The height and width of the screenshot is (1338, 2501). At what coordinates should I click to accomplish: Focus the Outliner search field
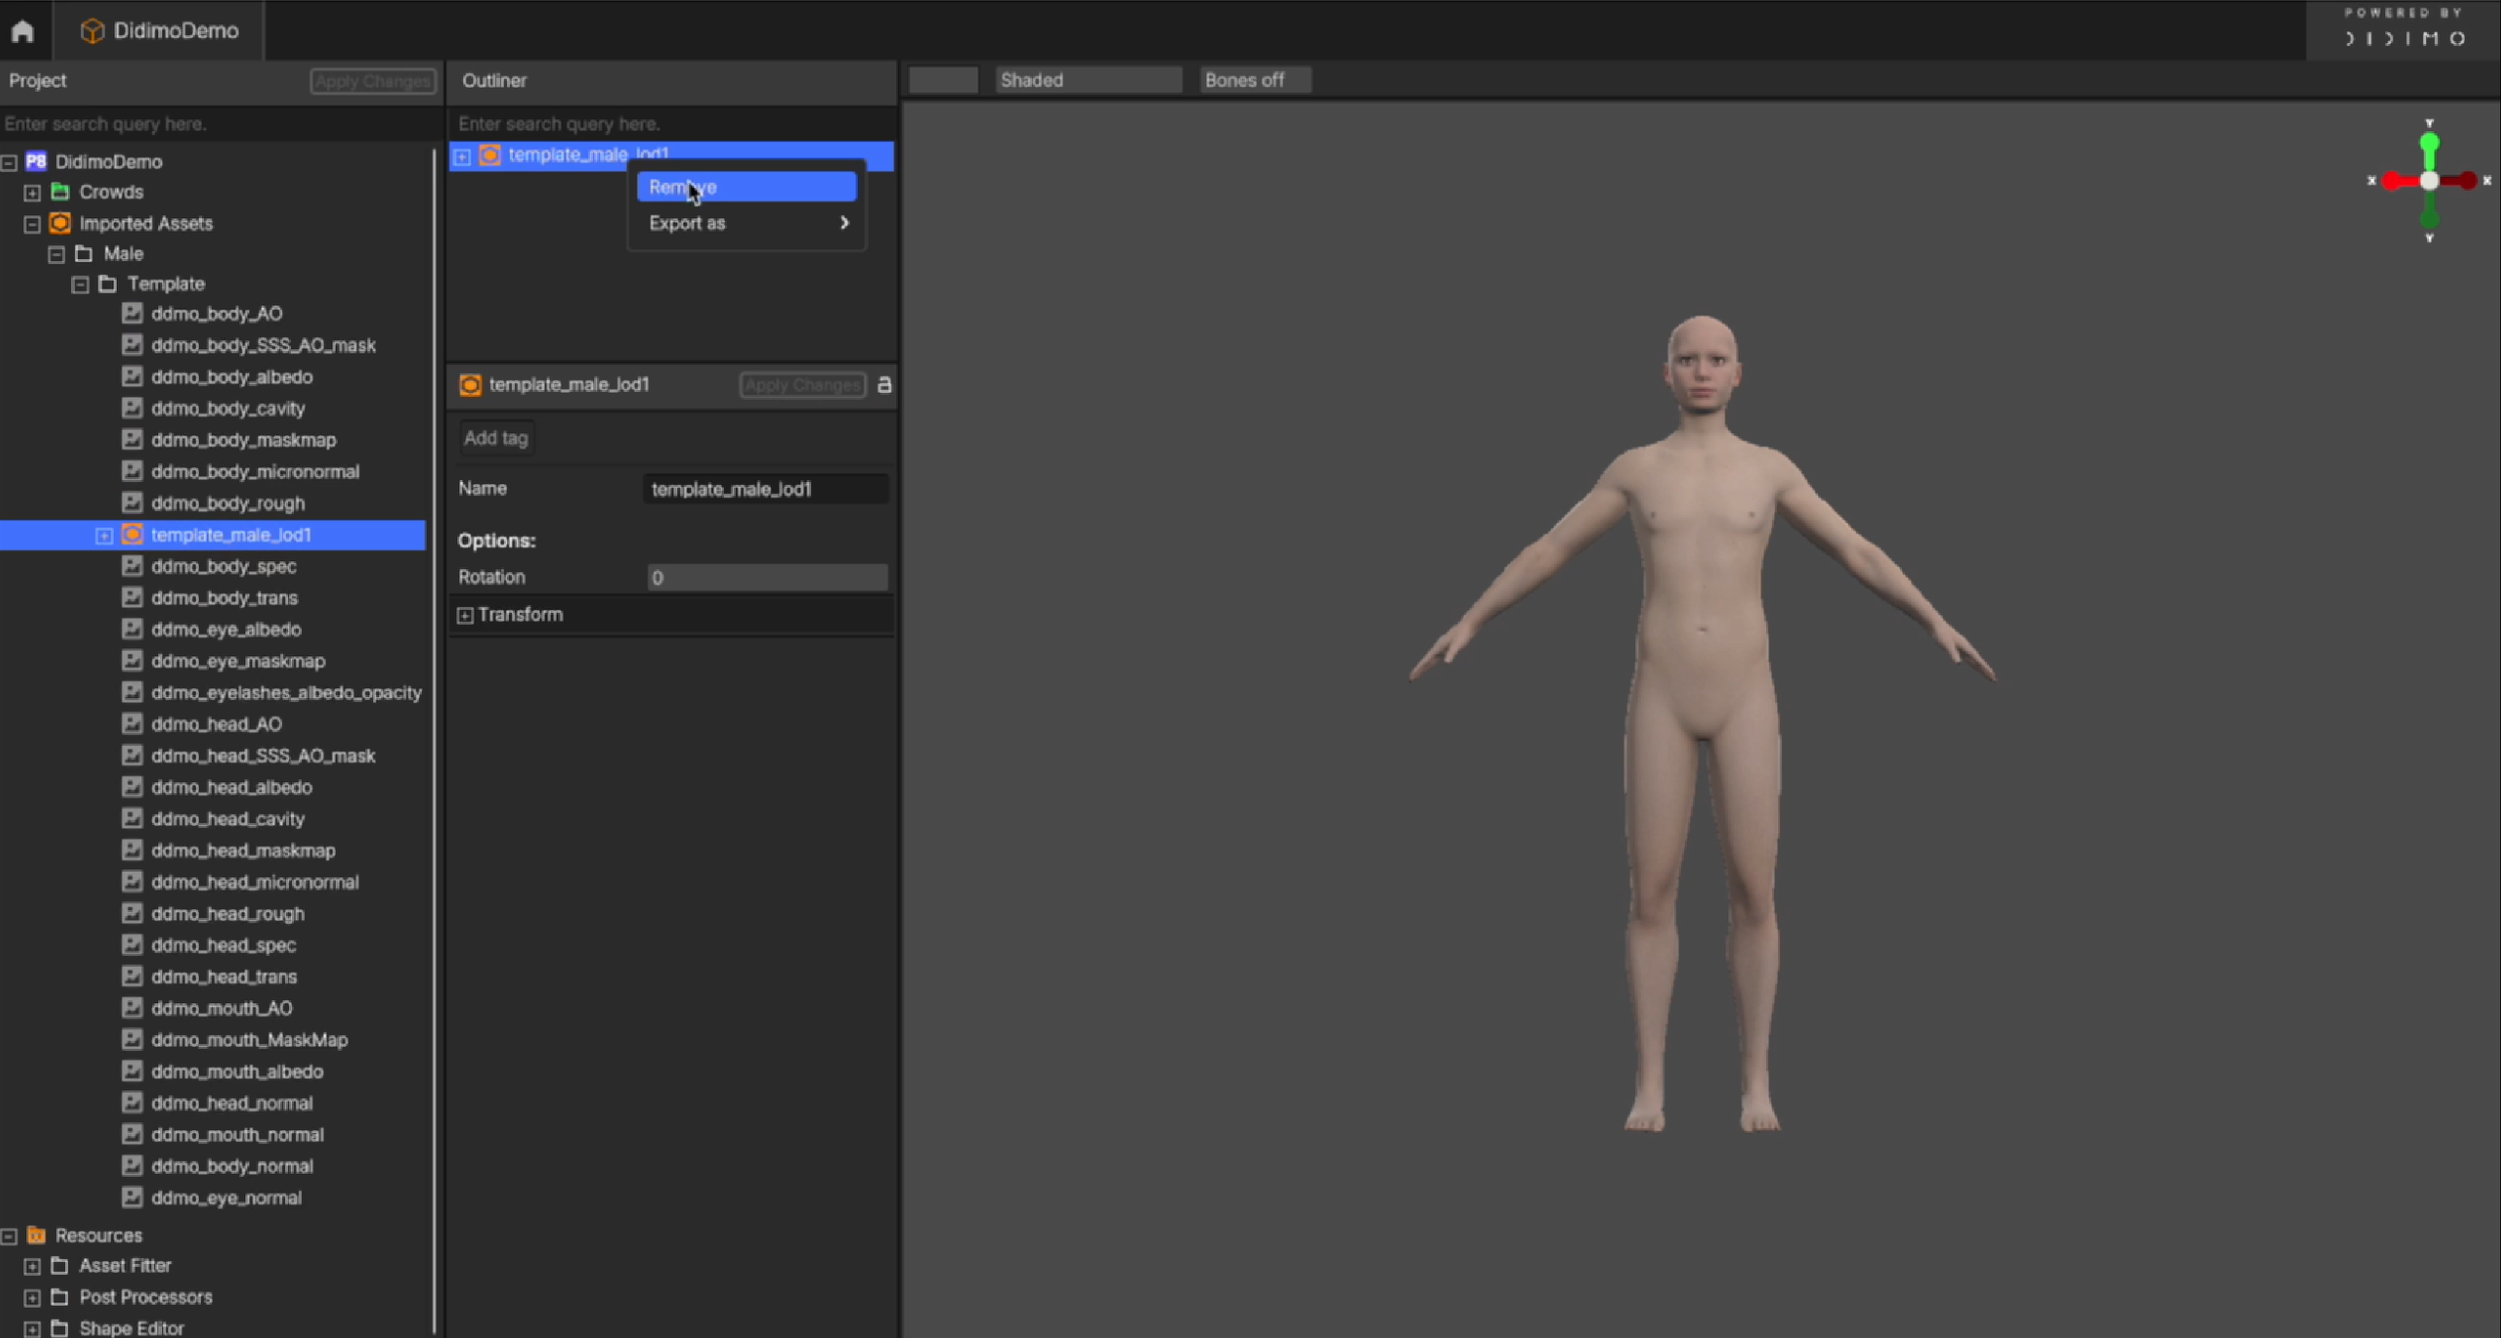(x=672, y=124)
